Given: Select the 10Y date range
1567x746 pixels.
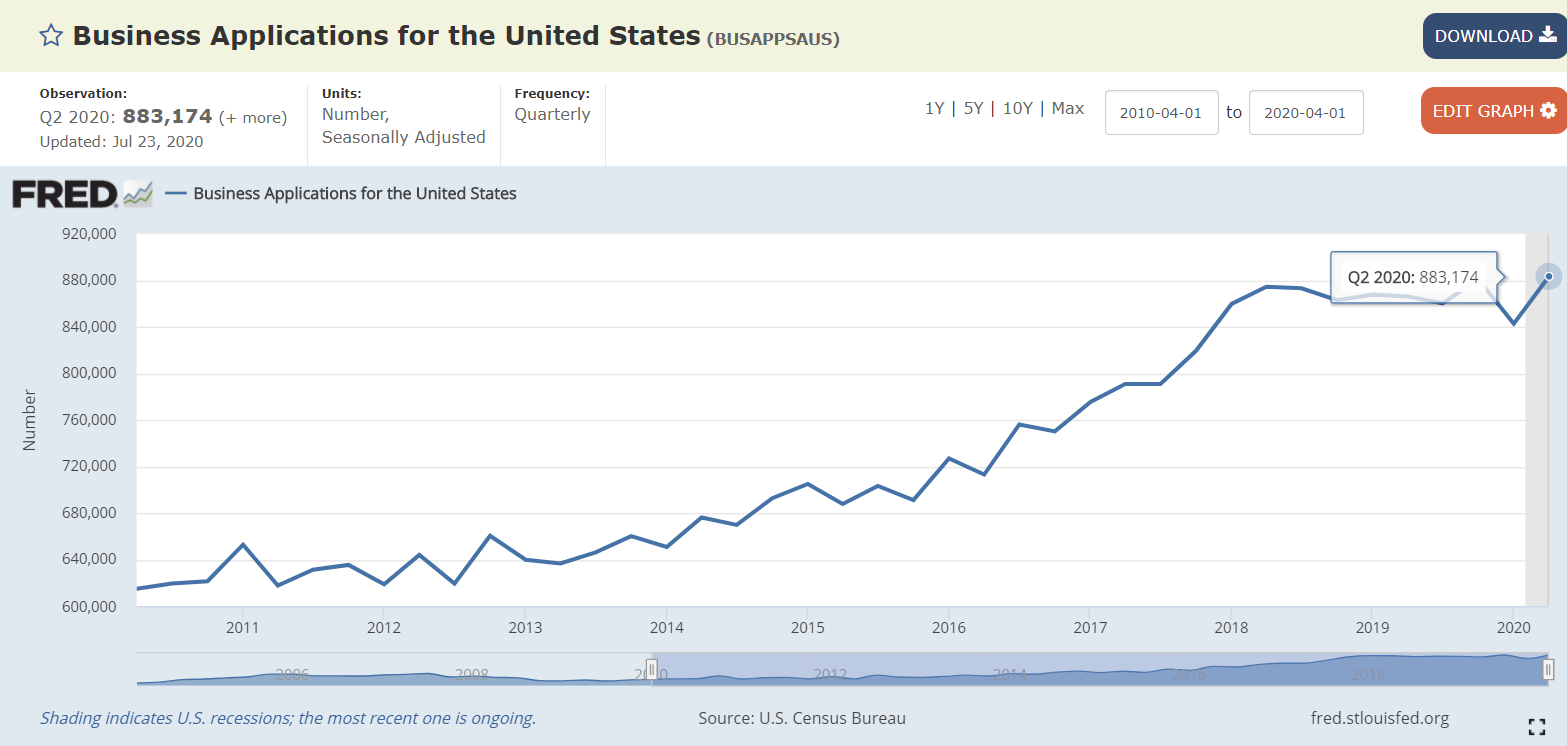Looking at the screenshot, I should [1017, 108].
